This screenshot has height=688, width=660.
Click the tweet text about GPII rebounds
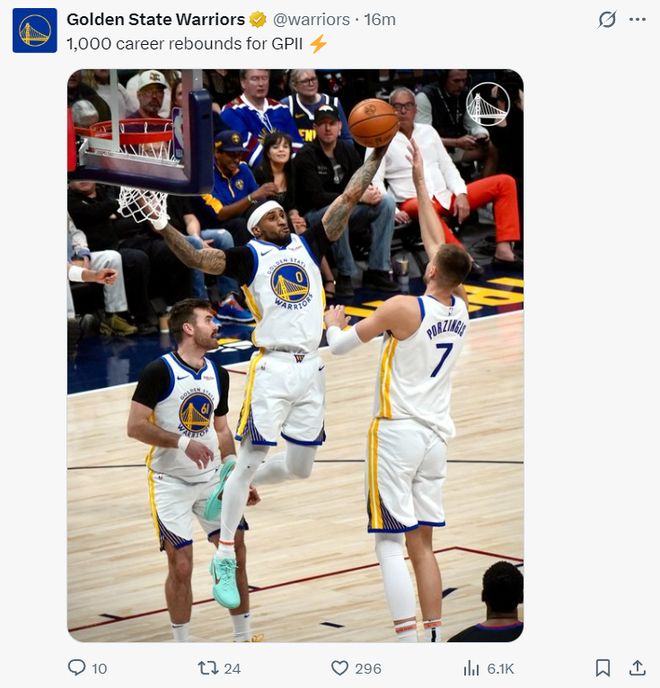187,43
